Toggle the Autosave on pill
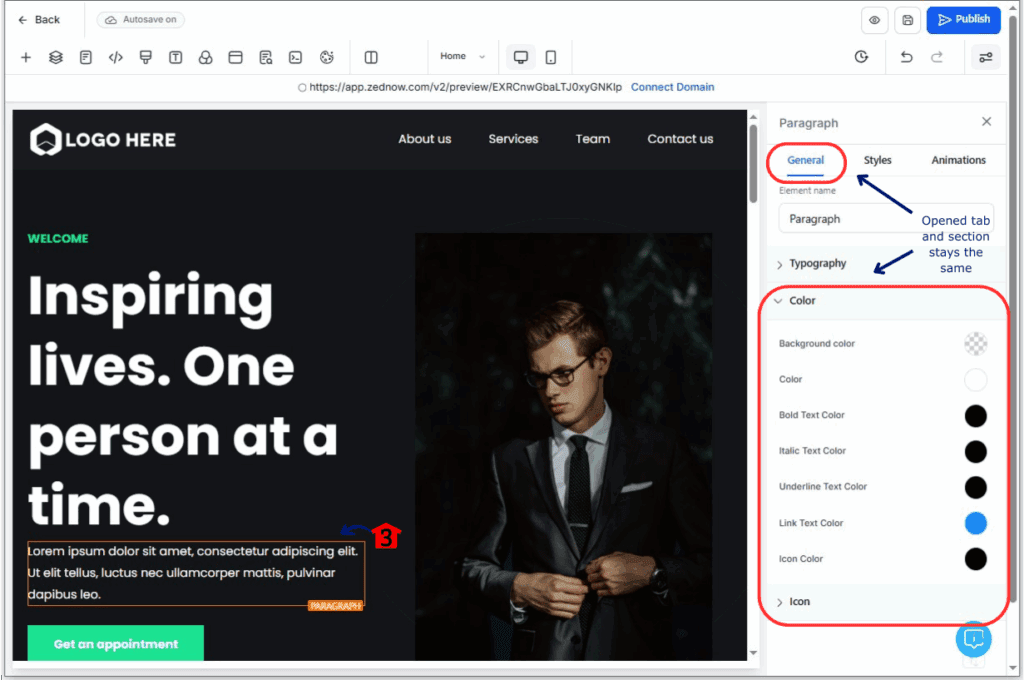 tap(141, 20)
